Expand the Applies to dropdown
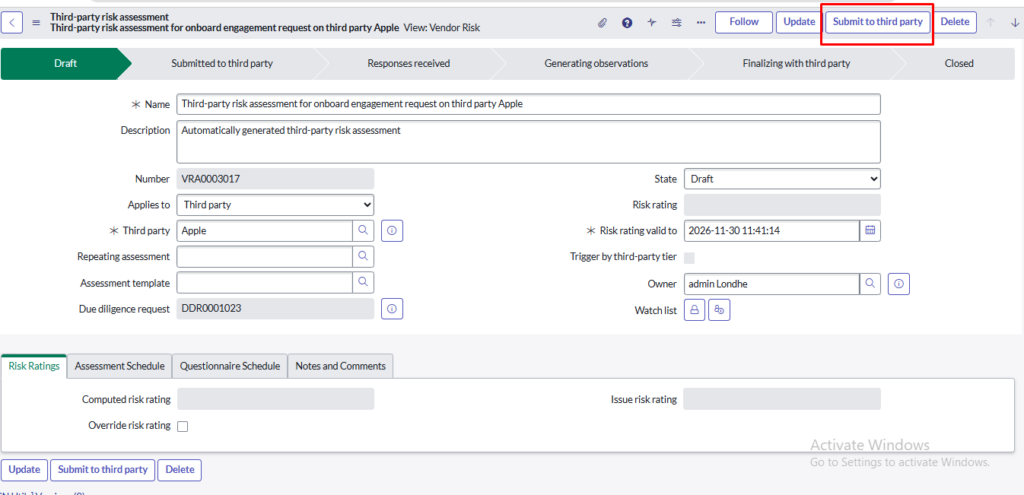The width and height of the screenshot is (1024, 495). pyautogui.click(x=275, y=205)
